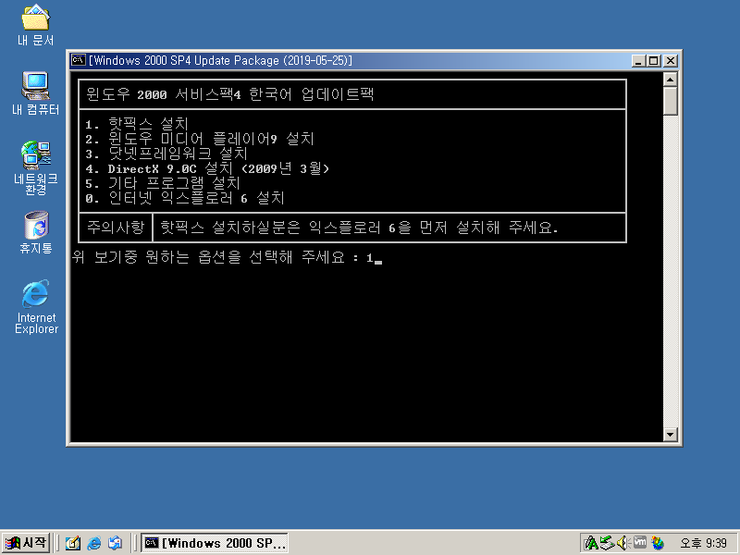Click the notice text about 익스플로러 6
Viewport: 740px width, 555px height.
[x=359, y=228]
